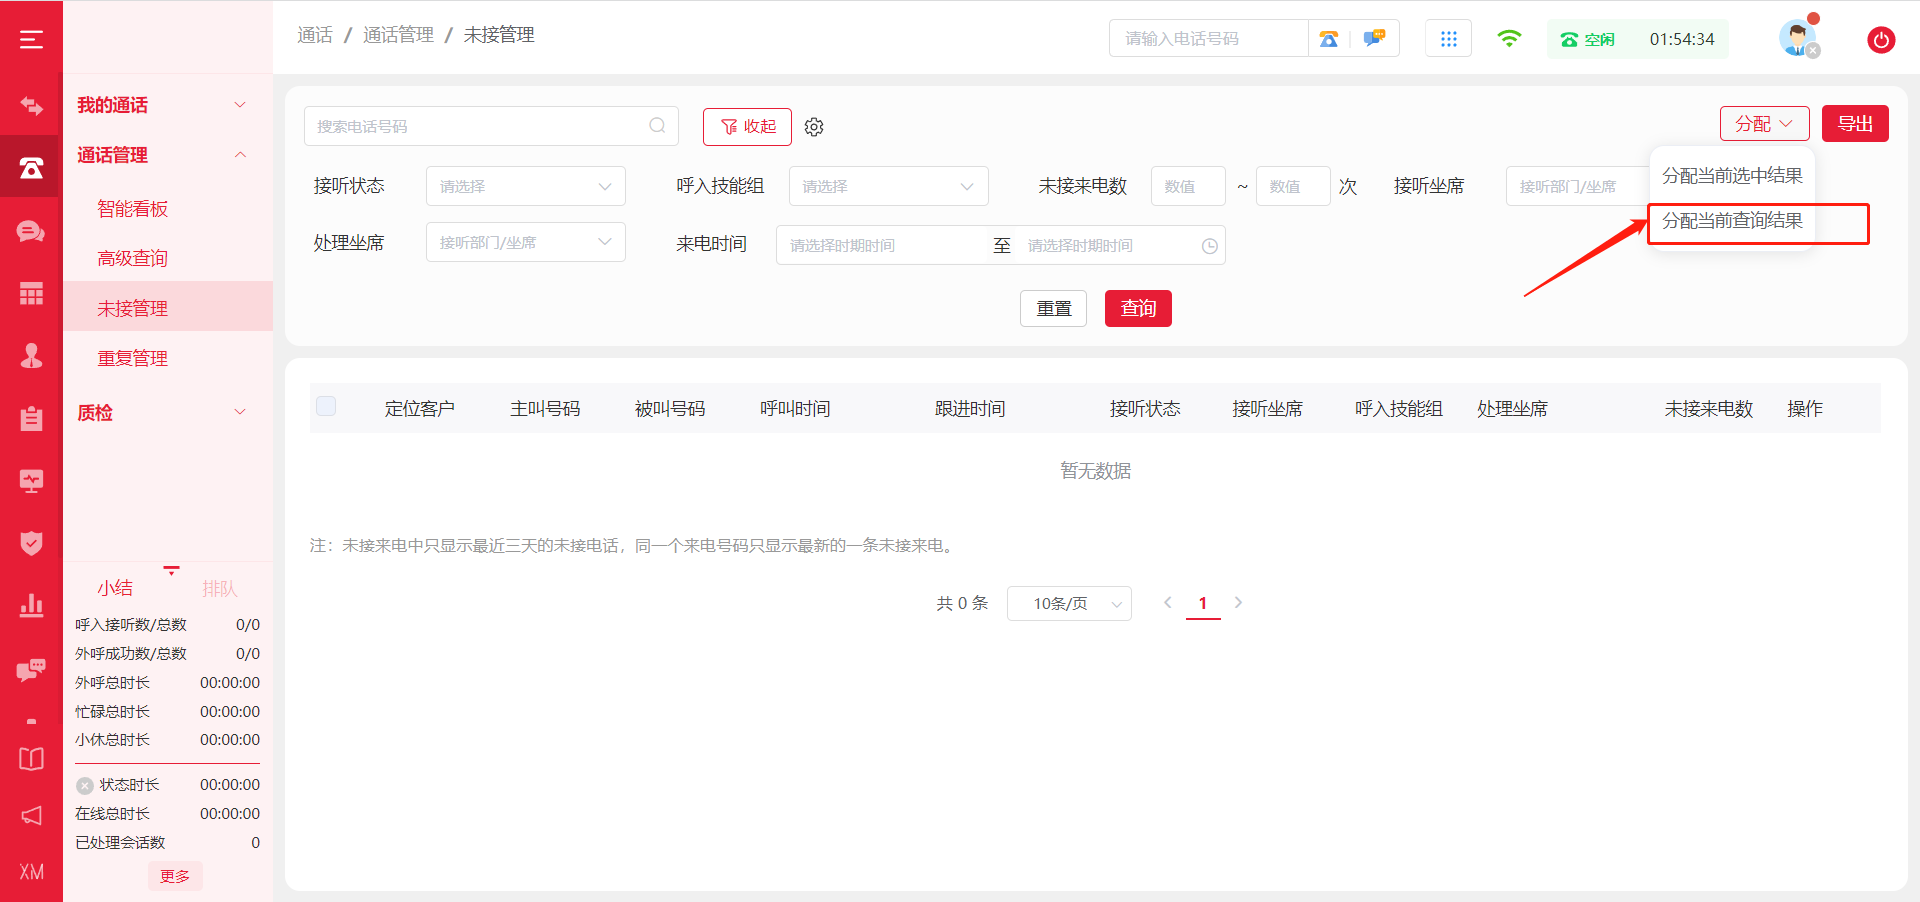Click the 来电时间 end date field

[x=1106, y=246]
